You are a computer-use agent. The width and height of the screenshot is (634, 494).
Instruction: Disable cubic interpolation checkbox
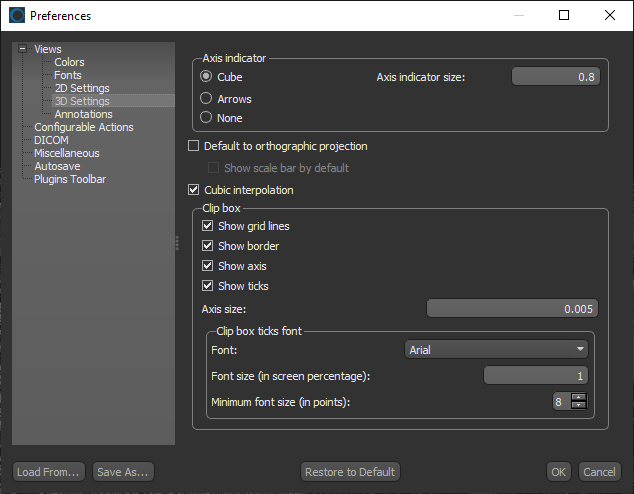pyautogui.click(x=195, y=190)
